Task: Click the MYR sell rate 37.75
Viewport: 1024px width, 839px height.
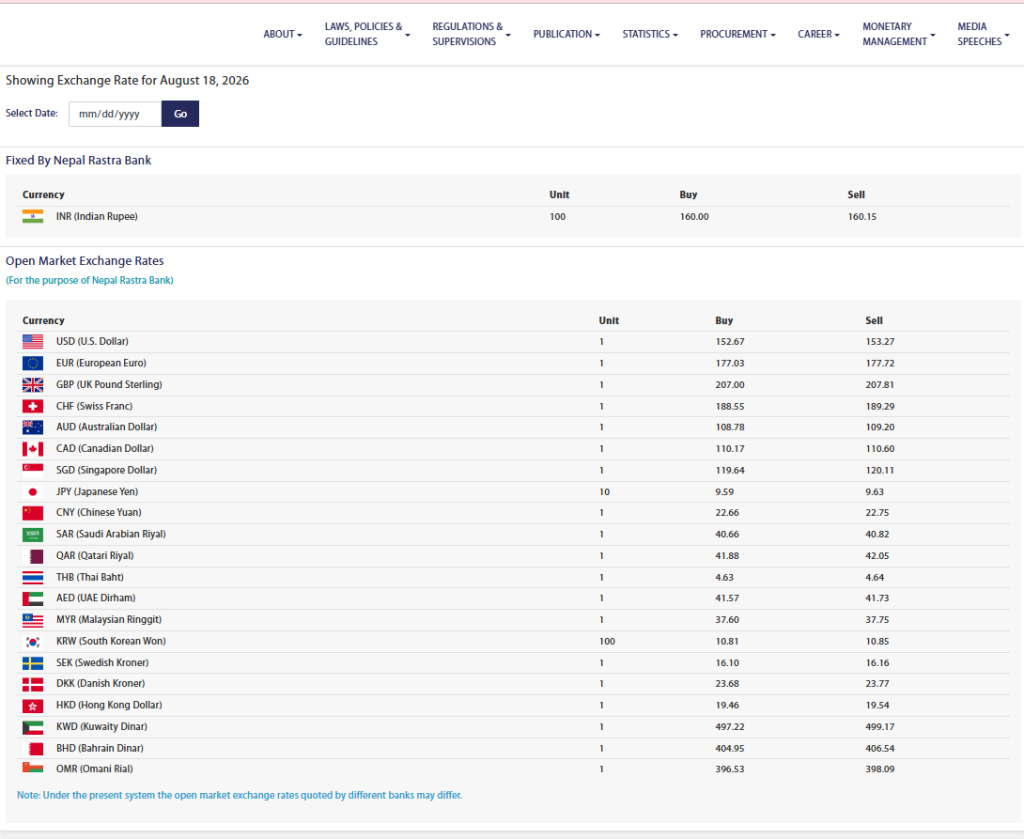Action: coord(877,620)
